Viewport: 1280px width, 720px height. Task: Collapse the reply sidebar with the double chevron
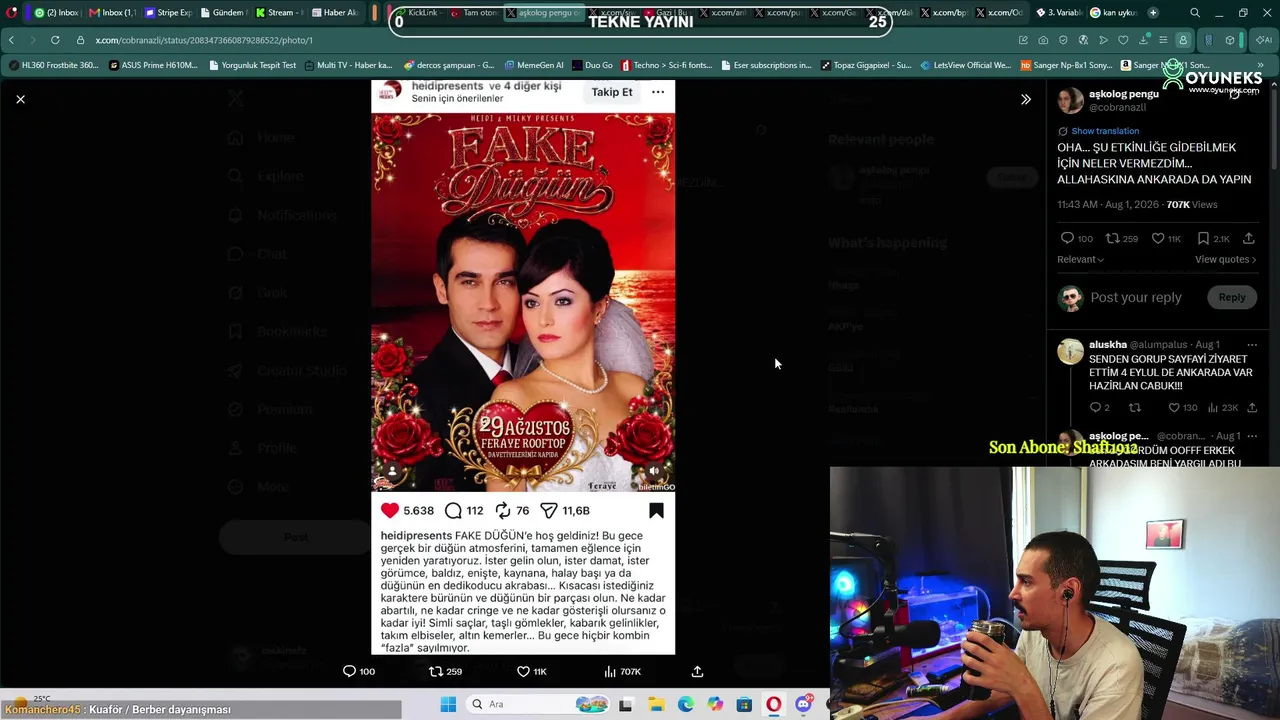coord(1025,99)
